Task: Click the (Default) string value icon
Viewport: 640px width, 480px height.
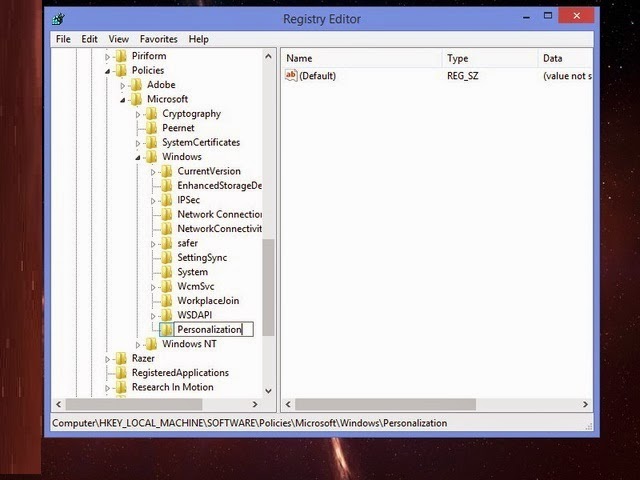Action: (291, 76)
